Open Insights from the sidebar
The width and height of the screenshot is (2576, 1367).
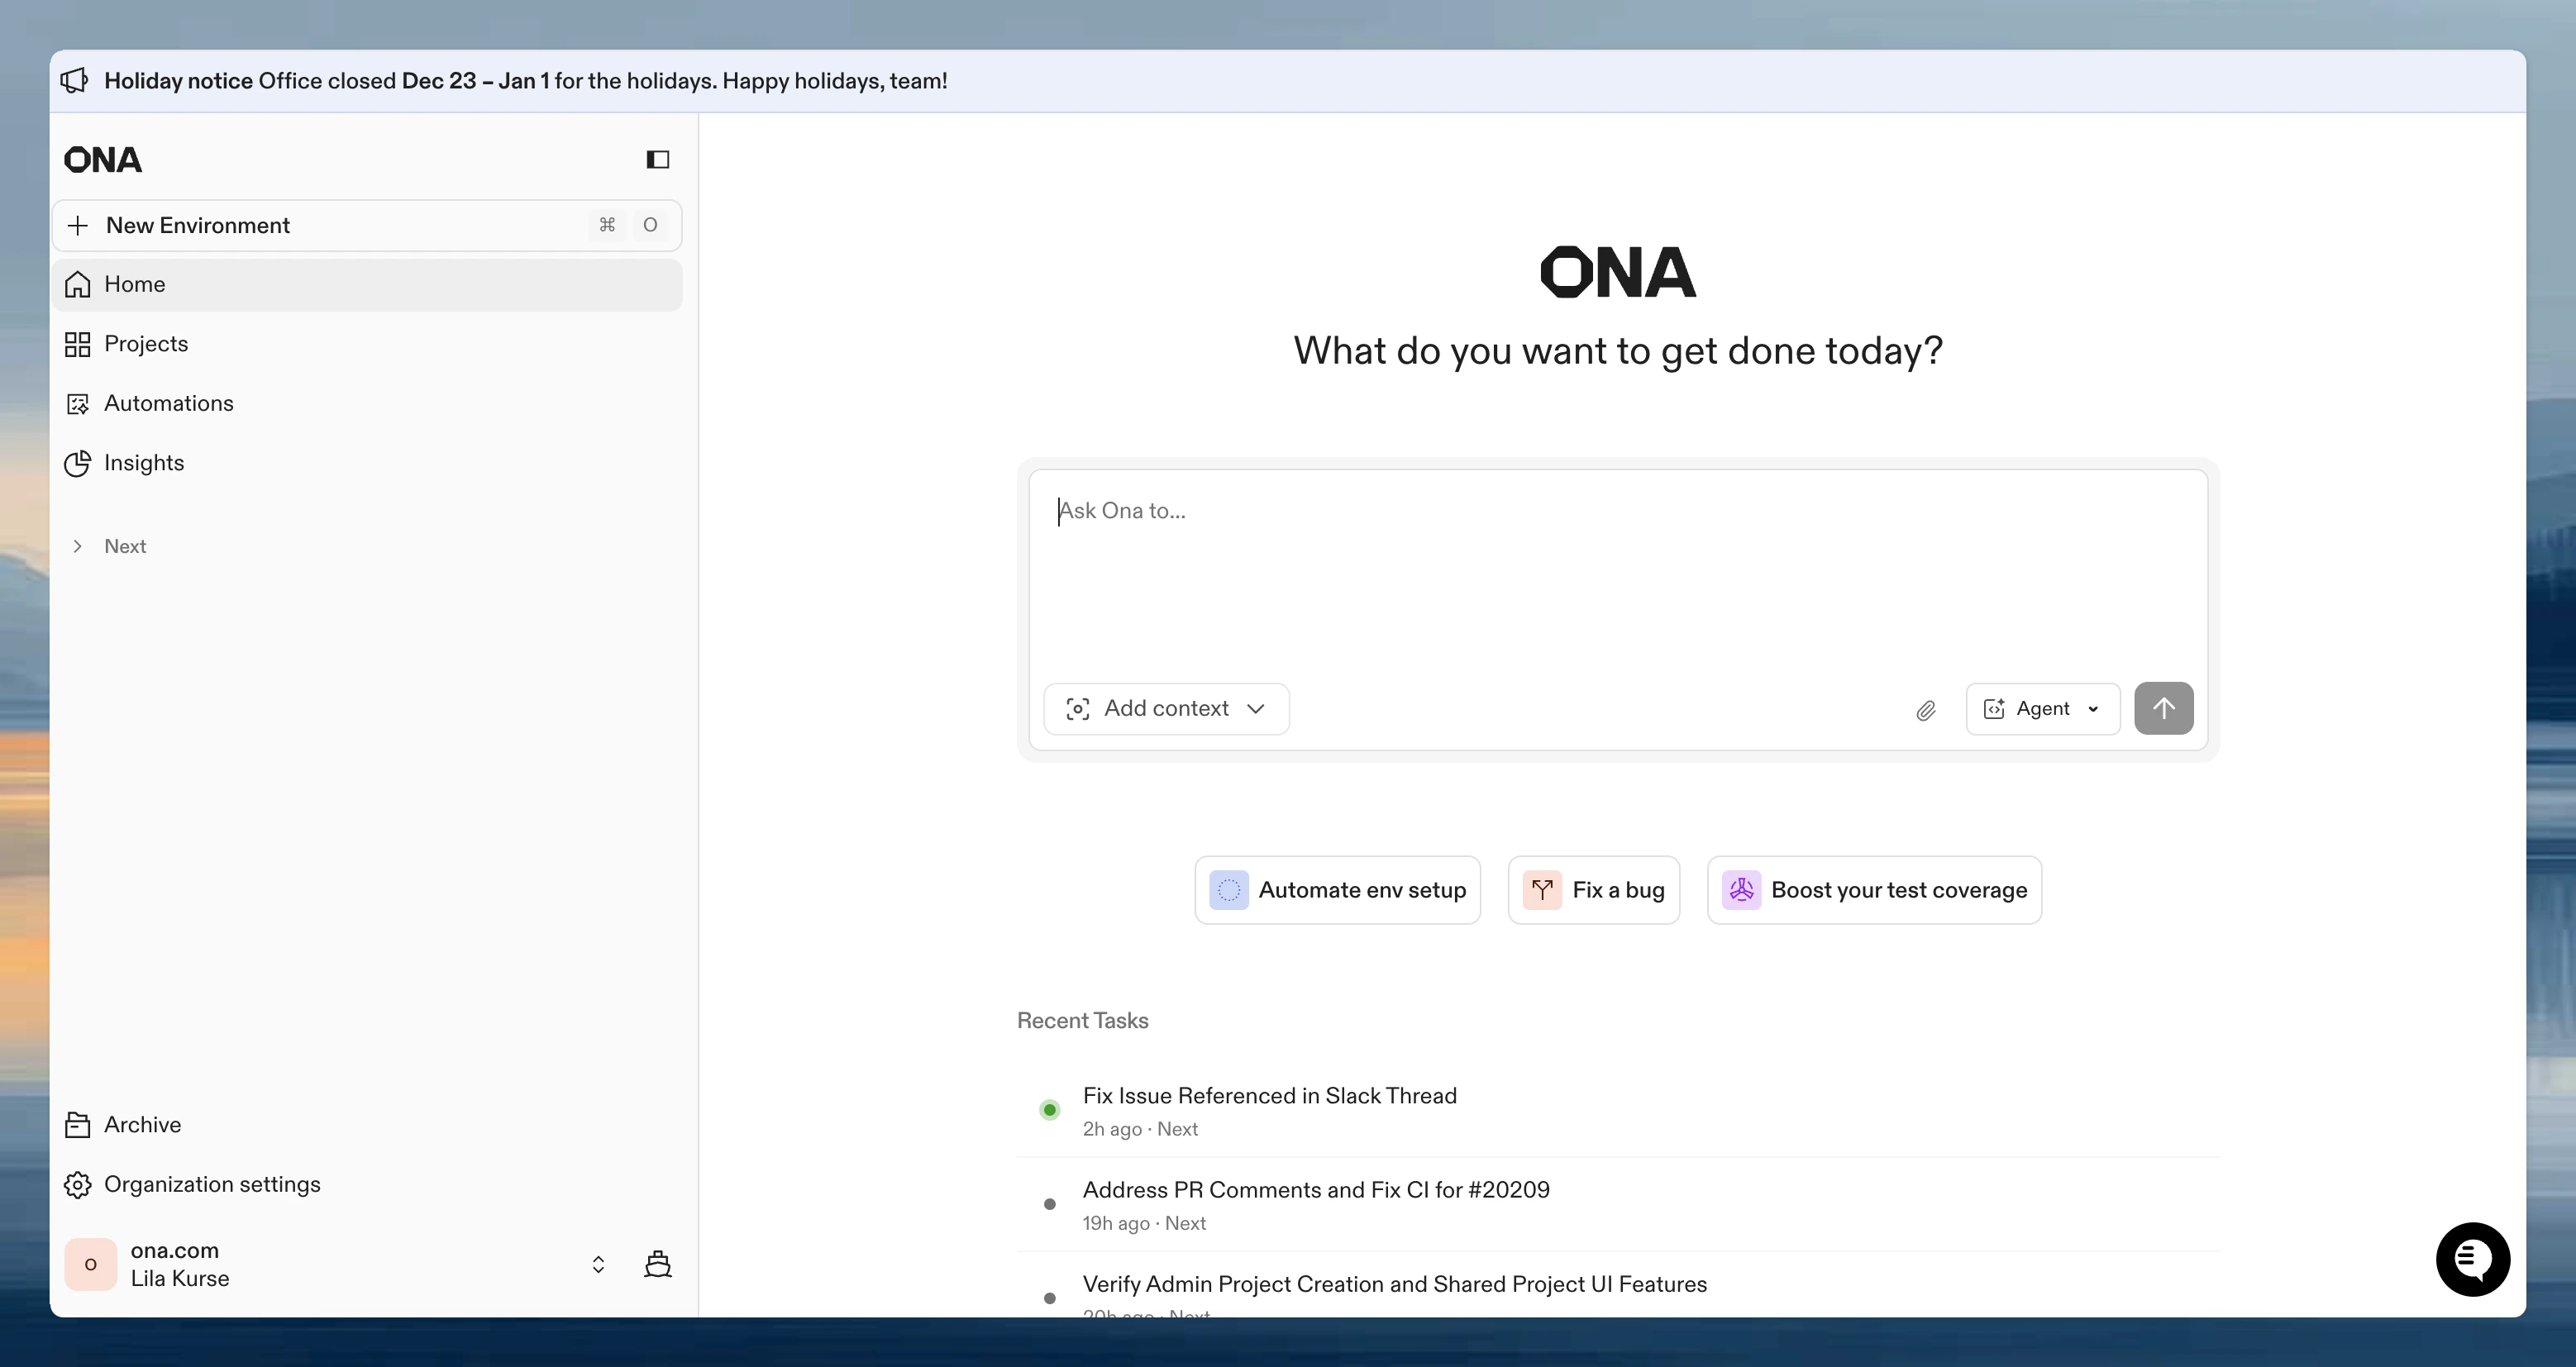coord(143,463)
